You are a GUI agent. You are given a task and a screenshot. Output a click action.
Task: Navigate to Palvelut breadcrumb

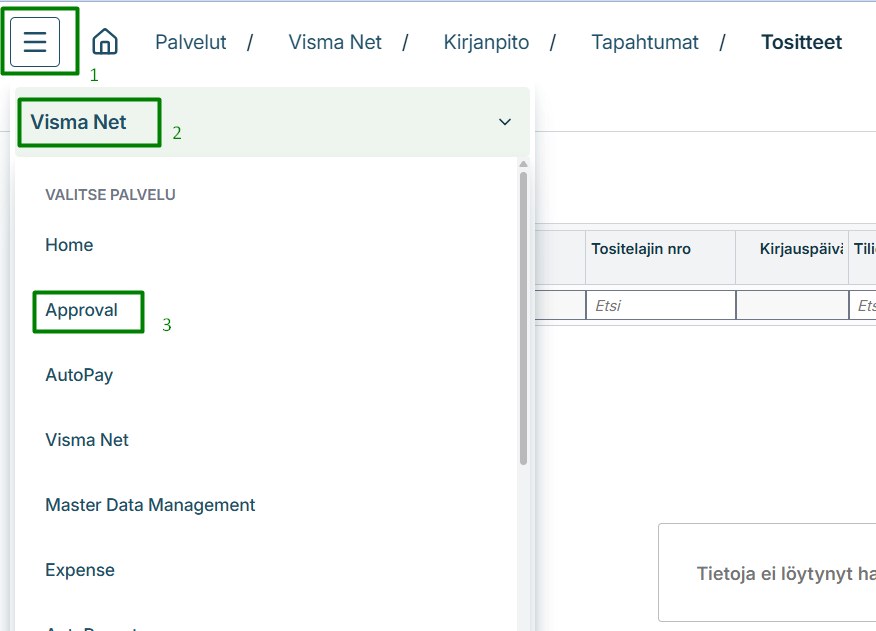coord(191,42)
